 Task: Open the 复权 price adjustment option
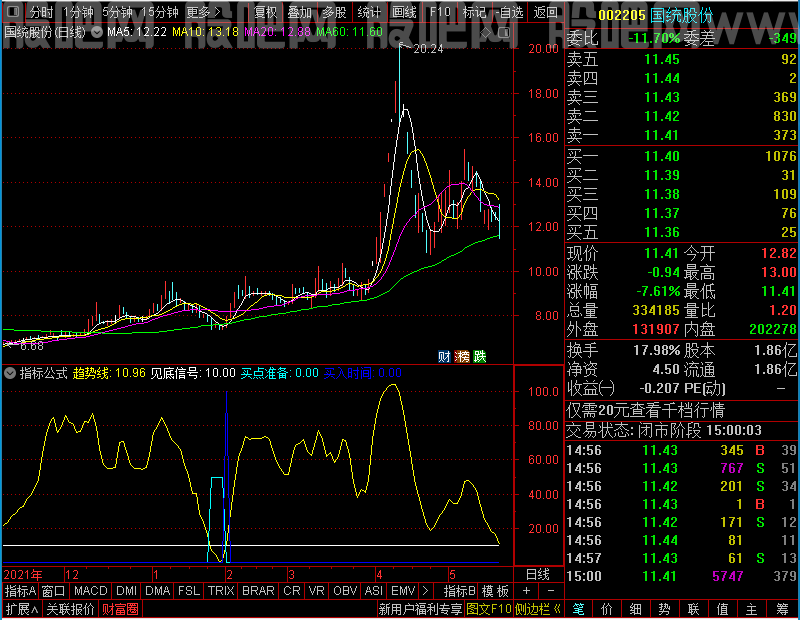(265, 12)
